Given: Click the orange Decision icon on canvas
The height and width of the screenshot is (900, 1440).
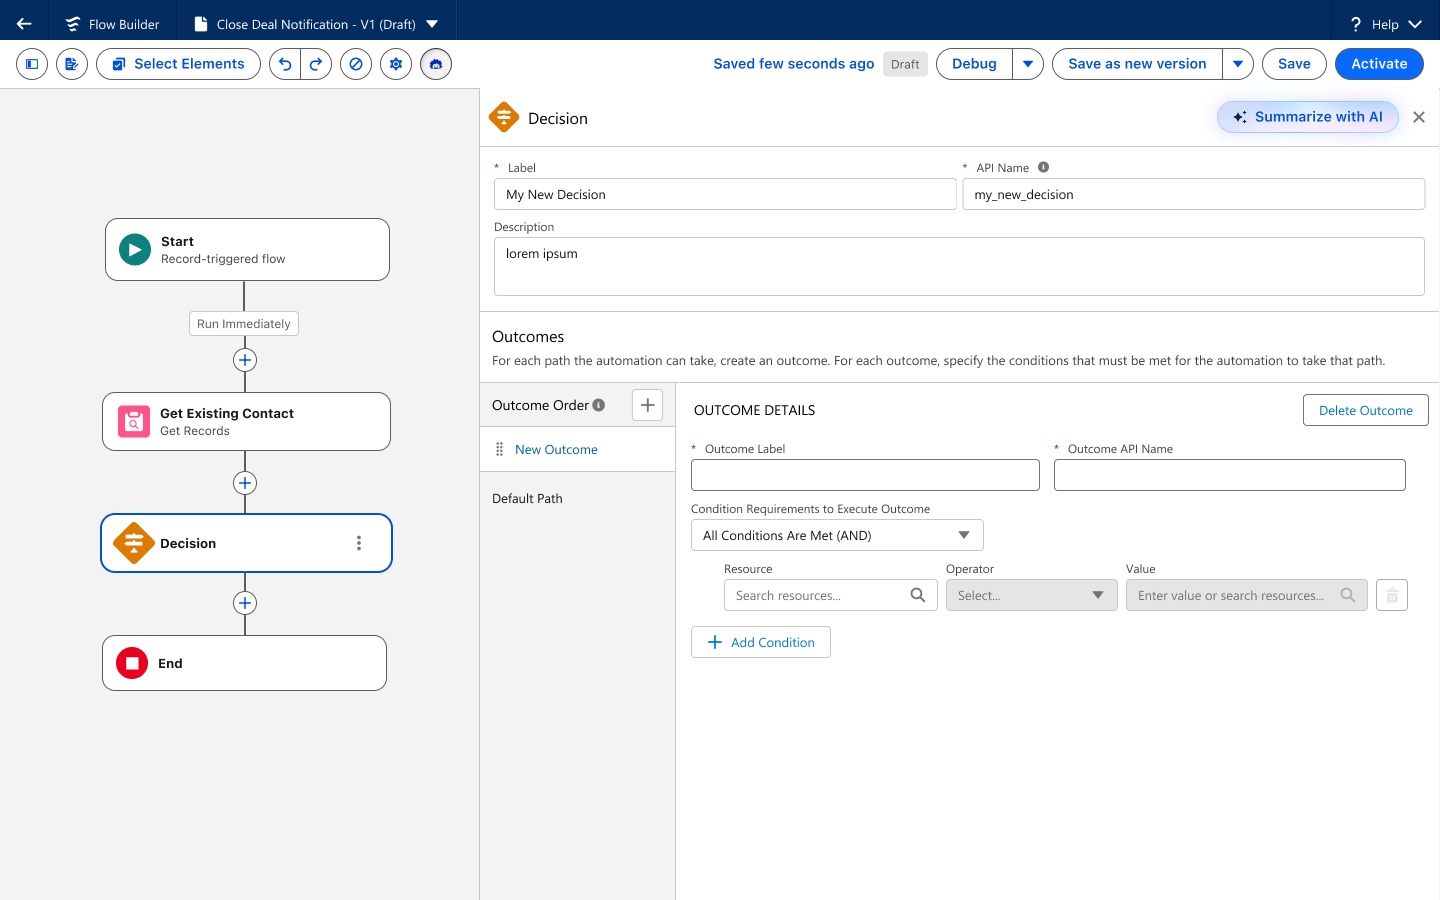Looking at the screenshot, I should point(133,543).
